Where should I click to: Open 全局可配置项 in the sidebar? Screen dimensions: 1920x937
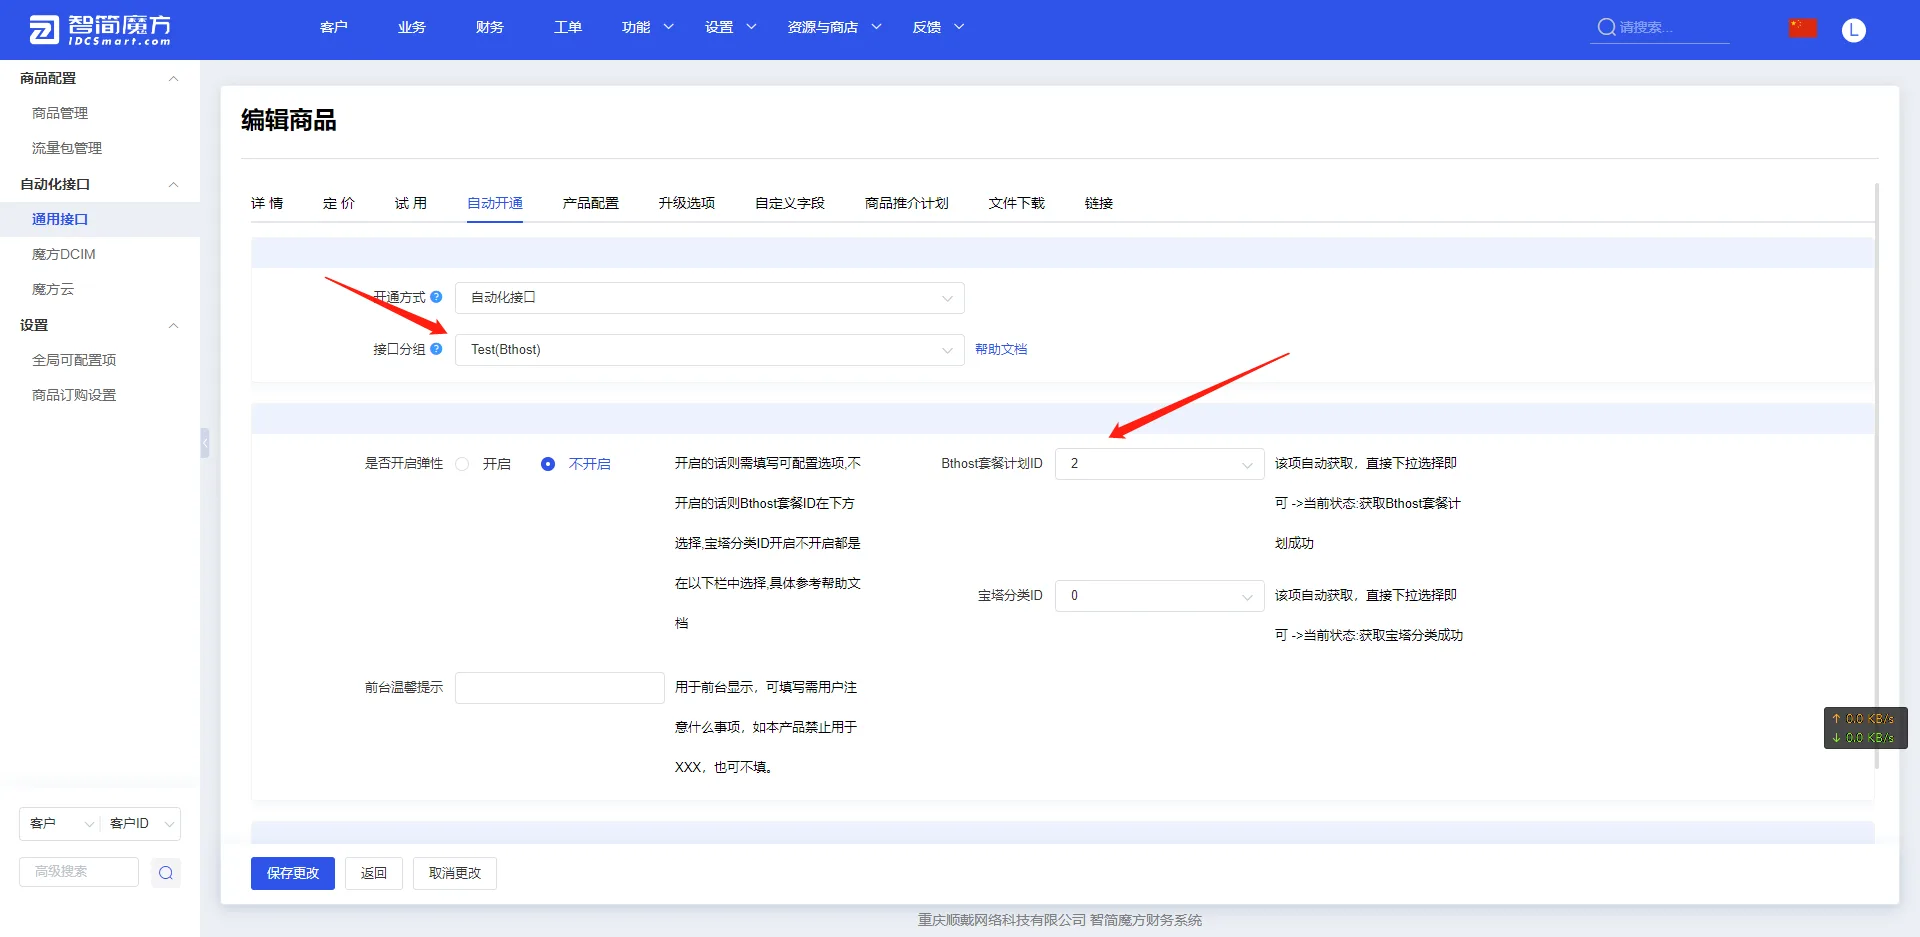point(74,361)
